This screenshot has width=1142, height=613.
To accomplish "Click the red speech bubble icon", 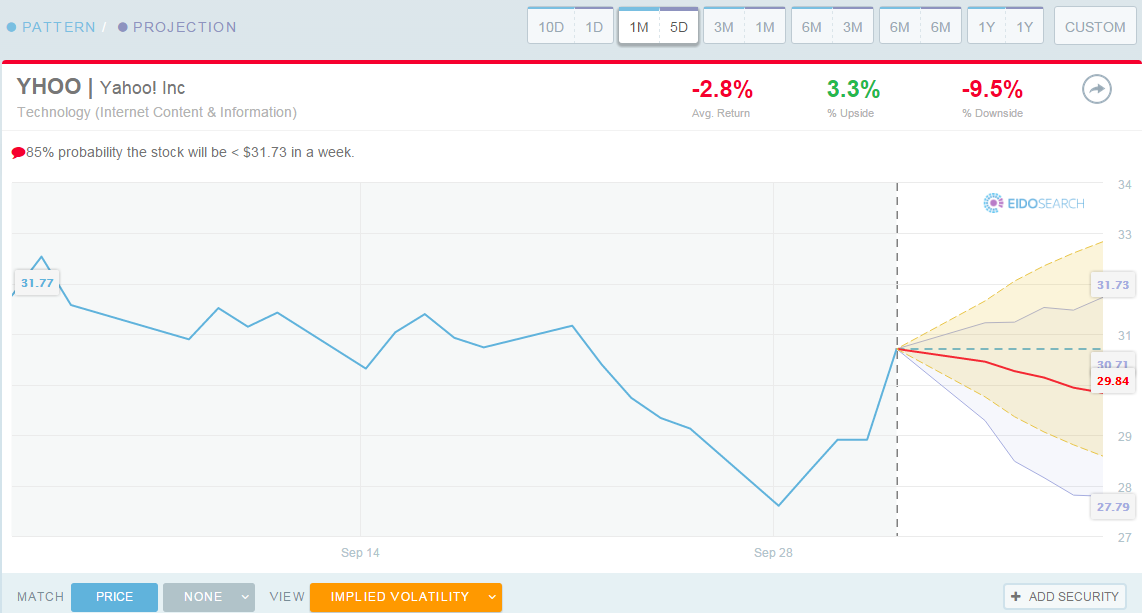I will tap(18, 153).
